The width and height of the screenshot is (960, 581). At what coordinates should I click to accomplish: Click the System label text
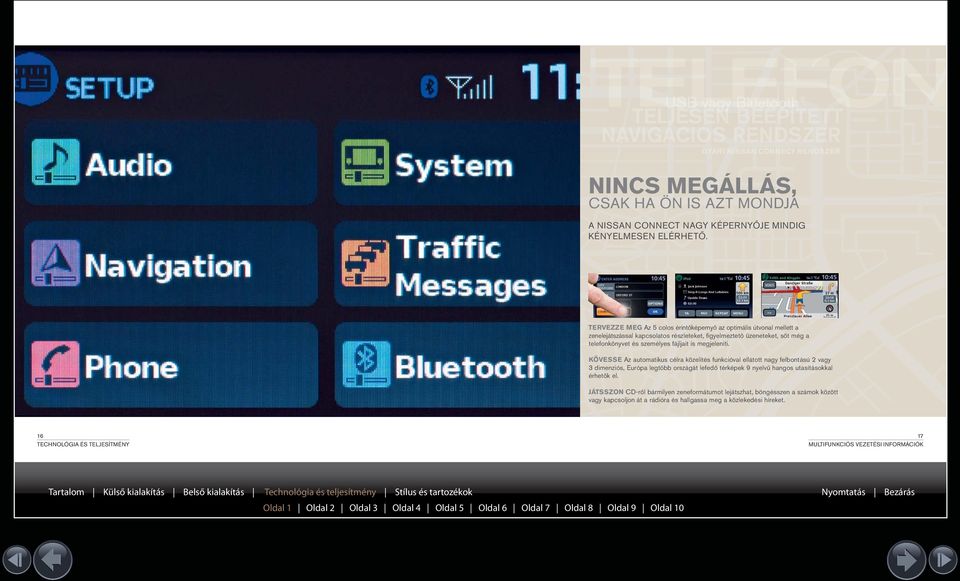(x=454, y=166)
